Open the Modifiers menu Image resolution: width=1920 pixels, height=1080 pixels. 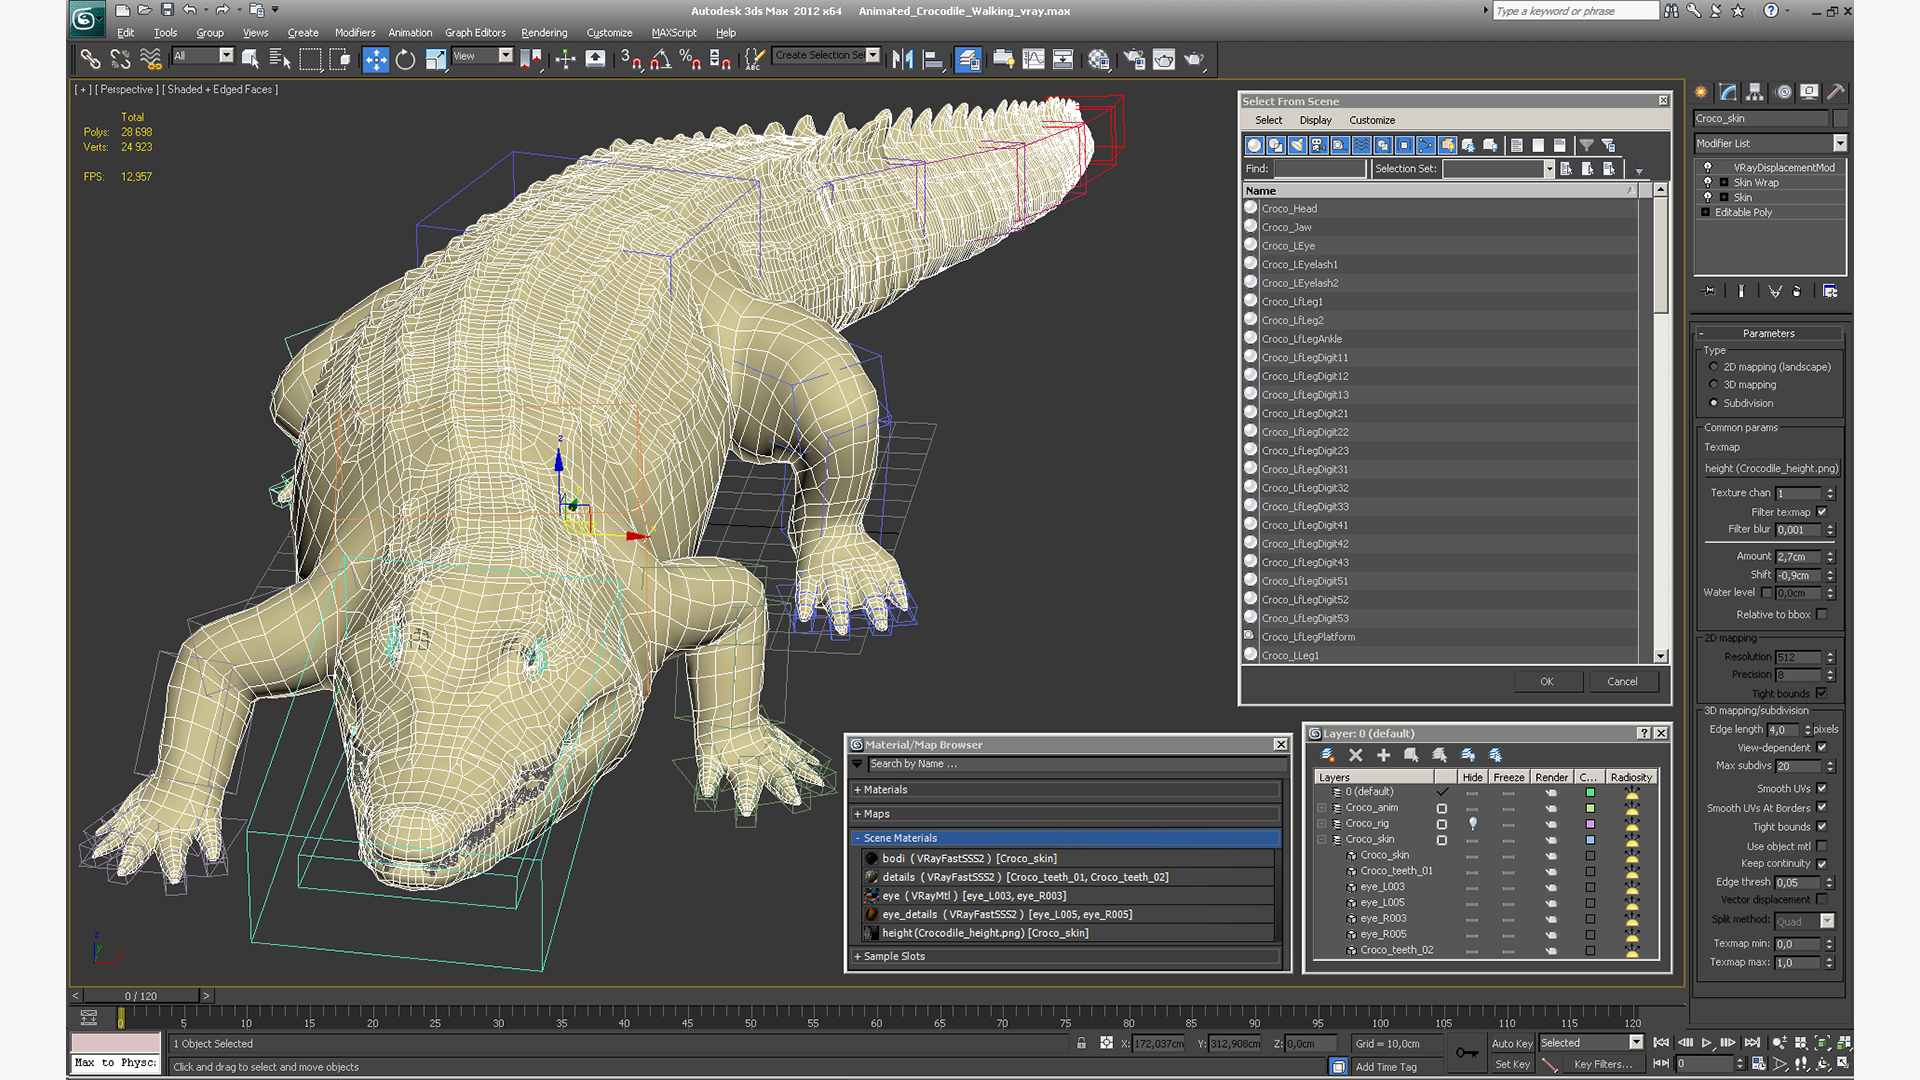pyautogui.click(x=355, y=33)
